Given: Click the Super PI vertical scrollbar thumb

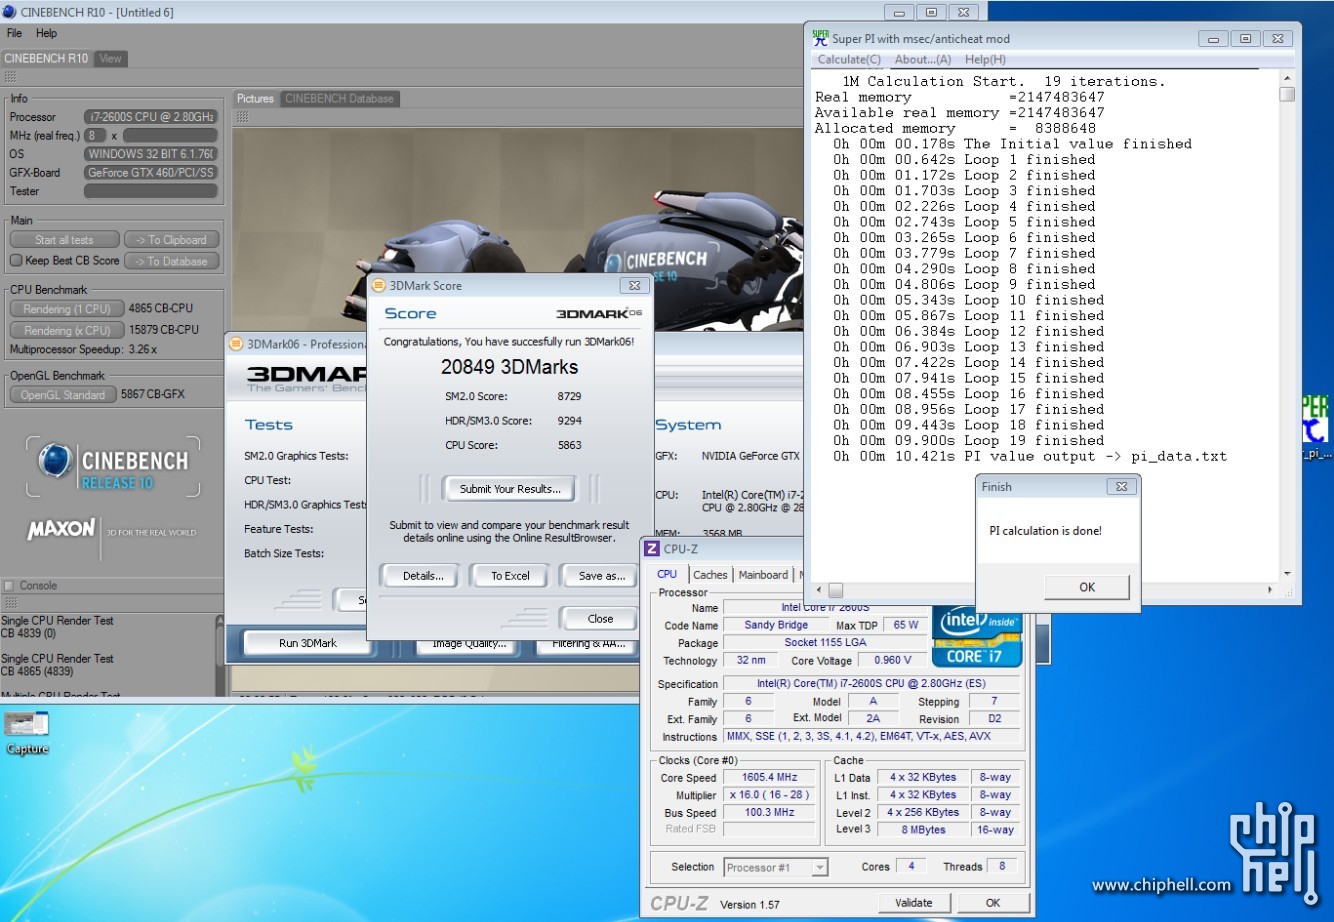Looking at the screenshot, I should [x=1287, y=94].
